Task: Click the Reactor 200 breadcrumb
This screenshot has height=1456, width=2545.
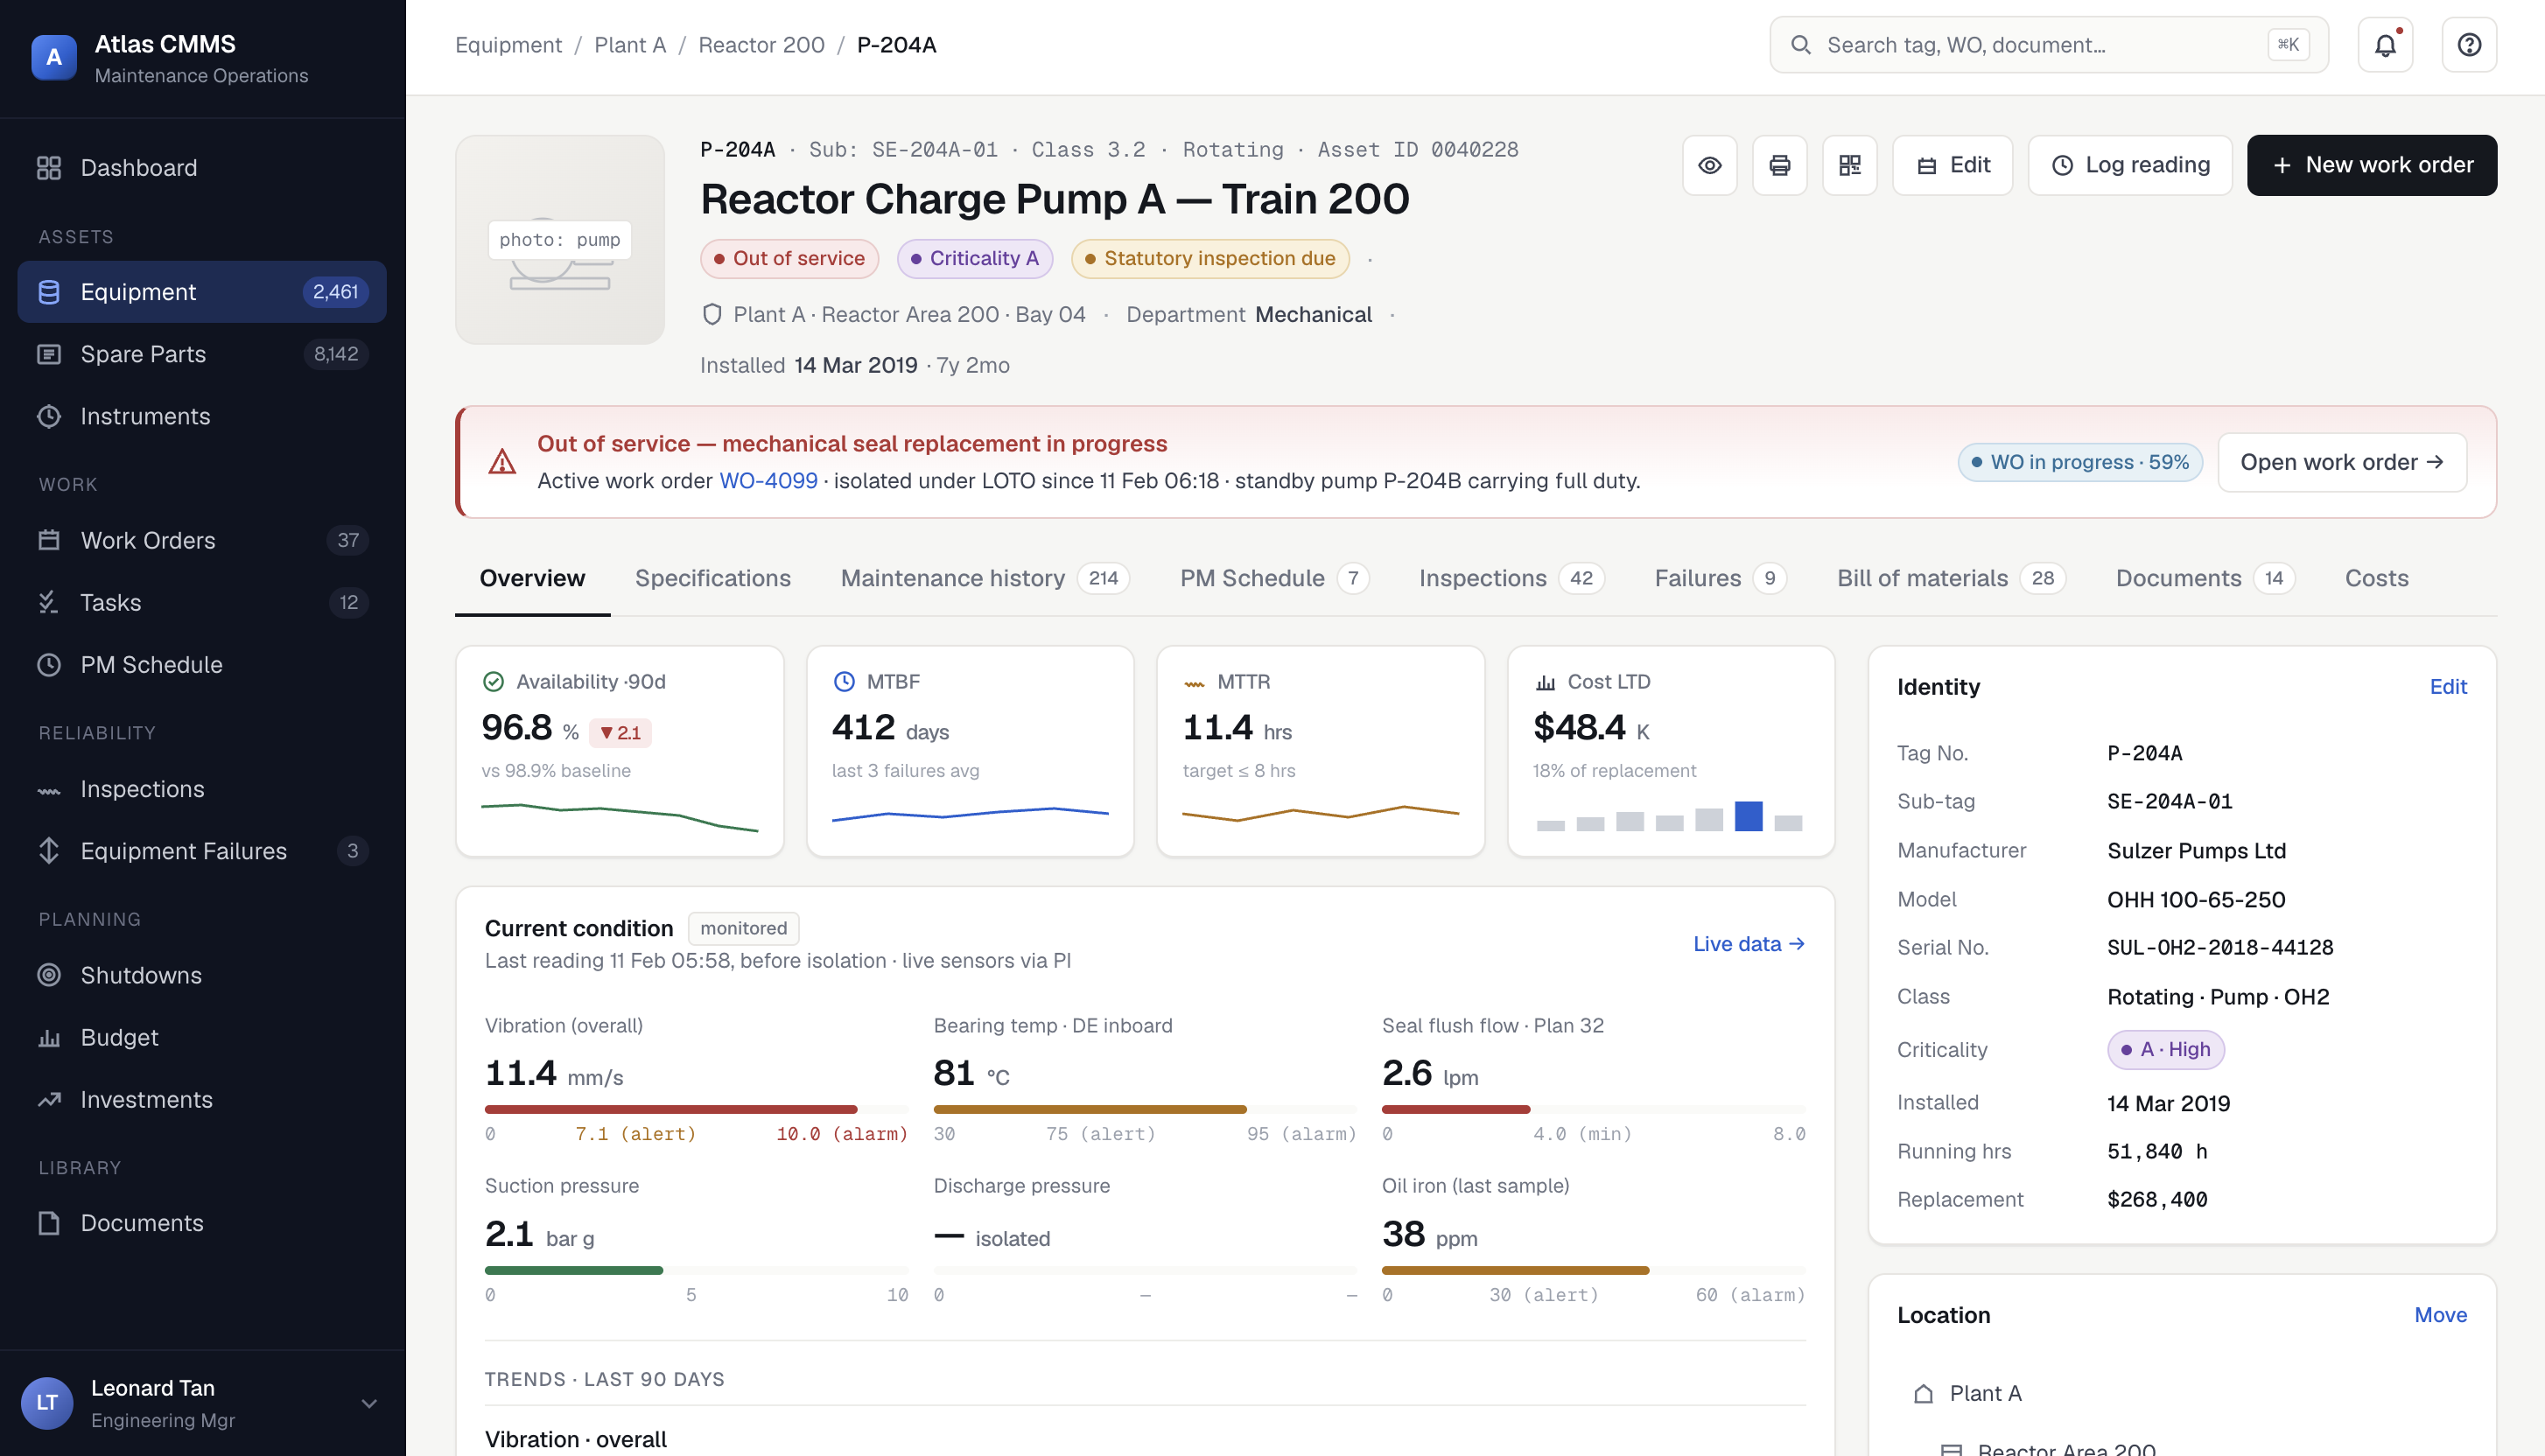Action: click(x=761, y=45)
